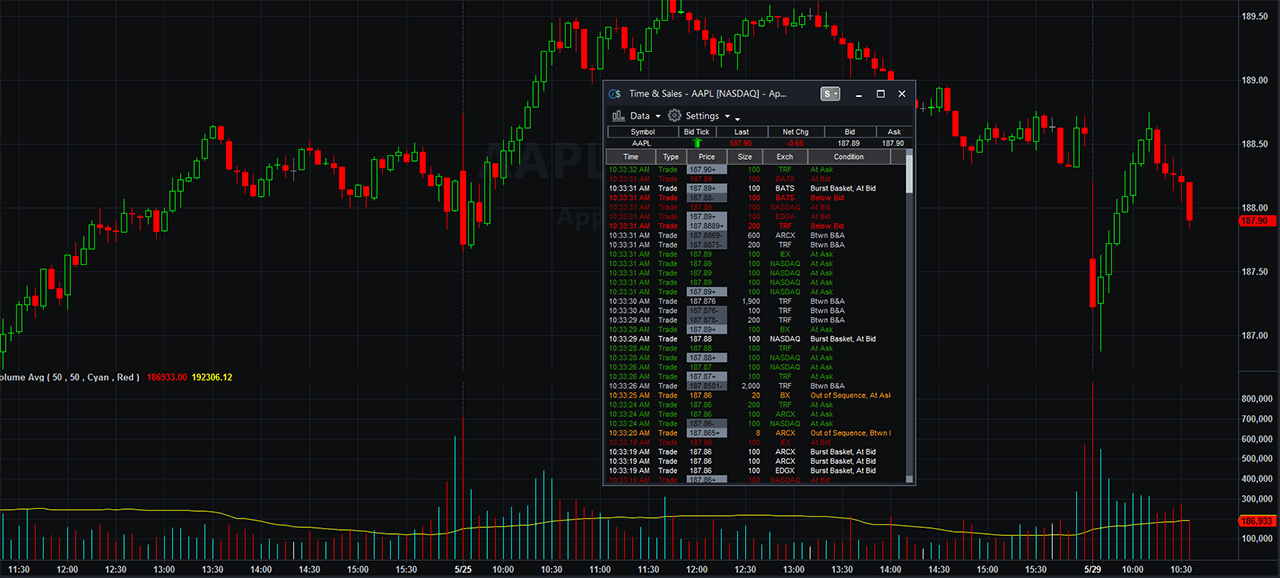
Task: Select the 187.8501- price cell
Action: pos(707,386)
